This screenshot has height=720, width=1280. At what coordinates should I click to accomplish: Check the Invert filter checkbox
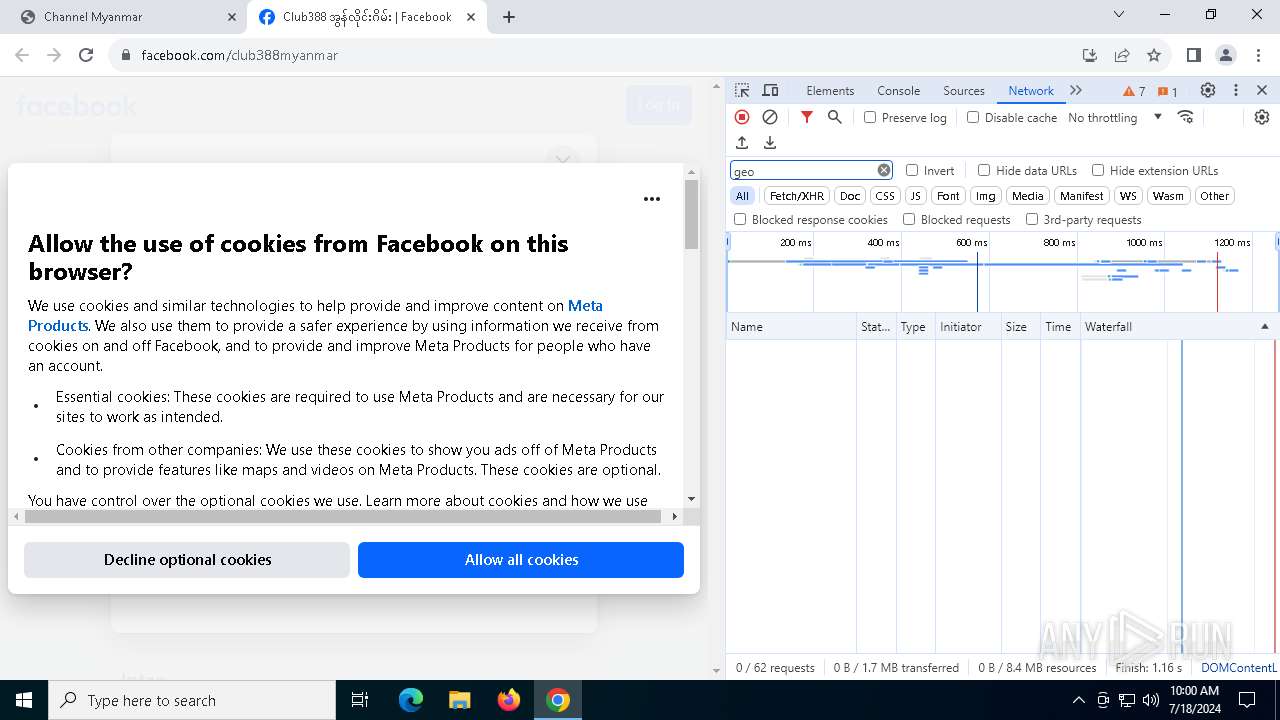912,170
